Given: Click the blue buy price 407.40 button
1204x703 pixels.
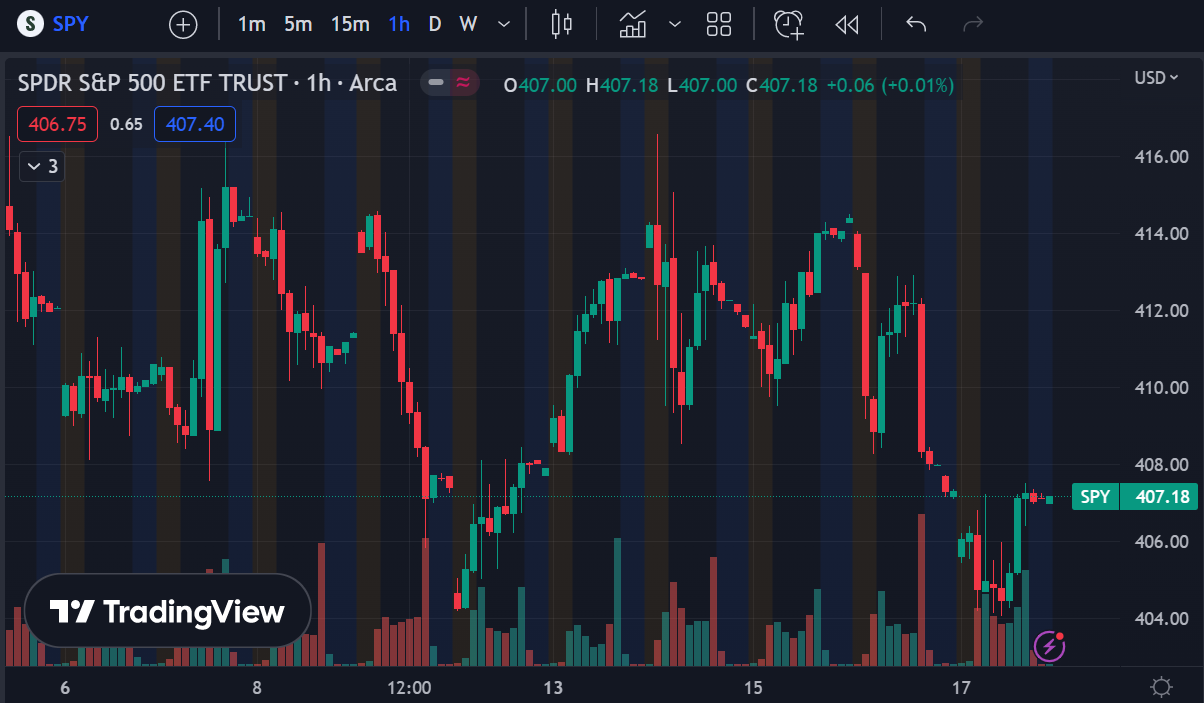Looking at the screenshot, I should point(194,124).
